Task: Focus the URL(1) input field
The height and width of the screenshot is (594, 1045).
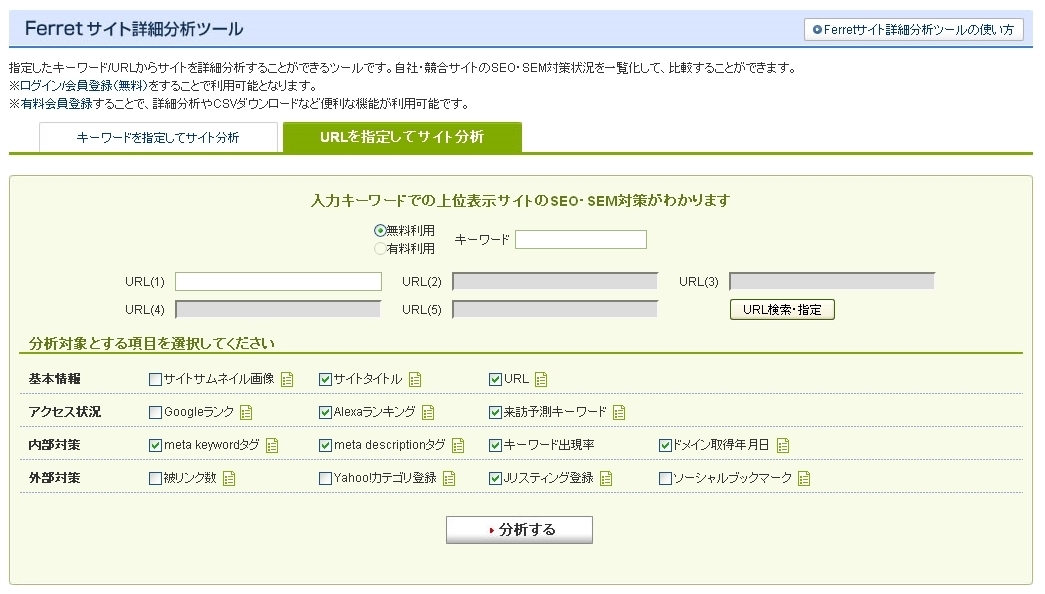Action: (278, 282)
